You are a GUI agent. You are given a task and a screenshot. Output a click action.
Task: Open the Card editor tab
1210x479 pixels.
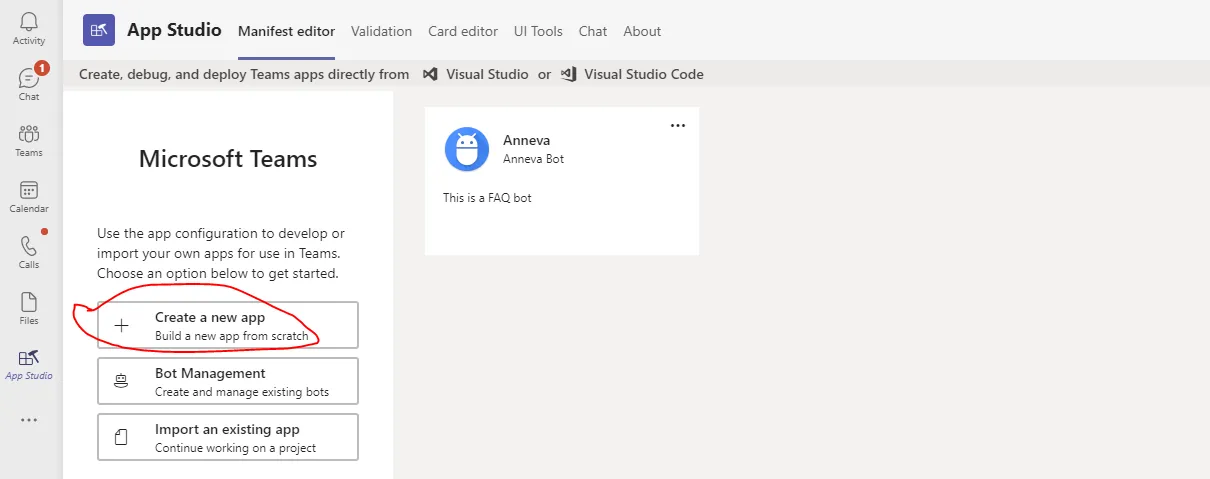pos(463,31)
